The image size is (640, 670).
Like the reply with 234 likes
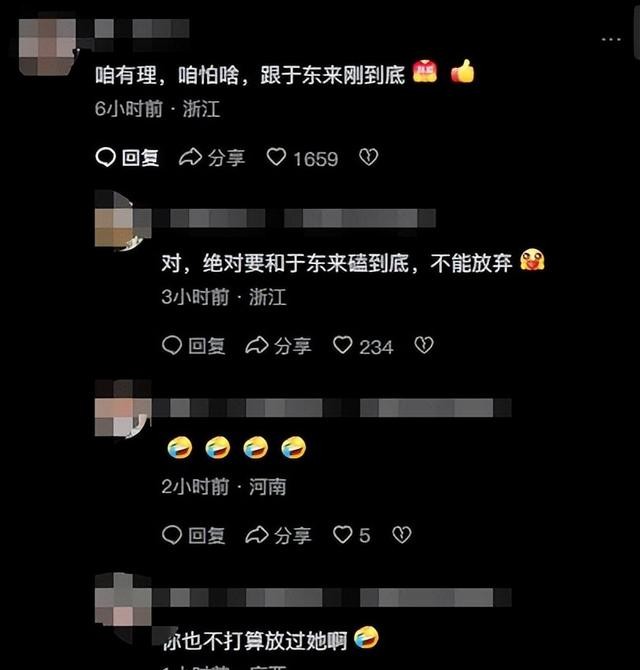[363, 346]
